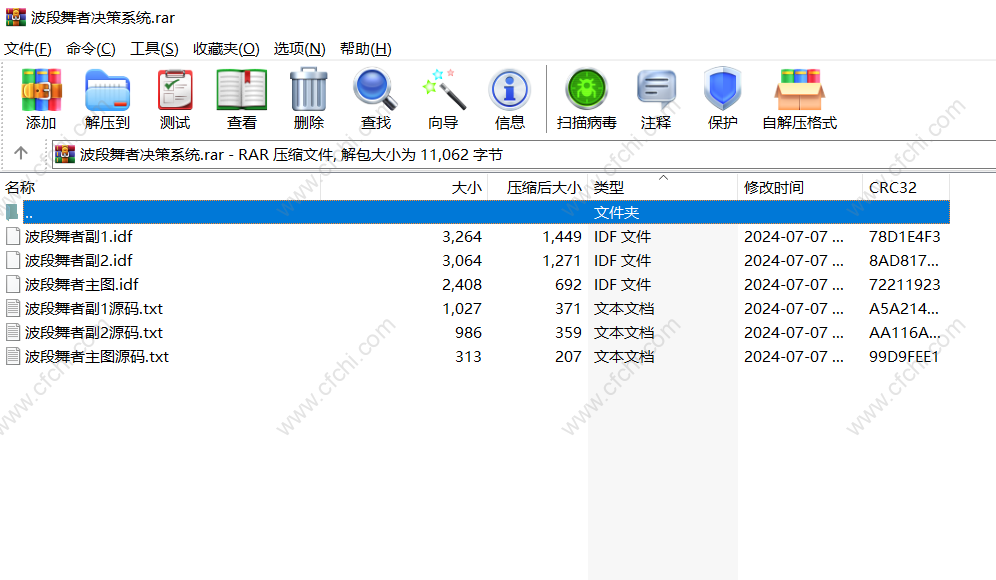Click the Delete (删除) trash icon
This screenshot has width=996, height=580.
click(x=309, y=90)
